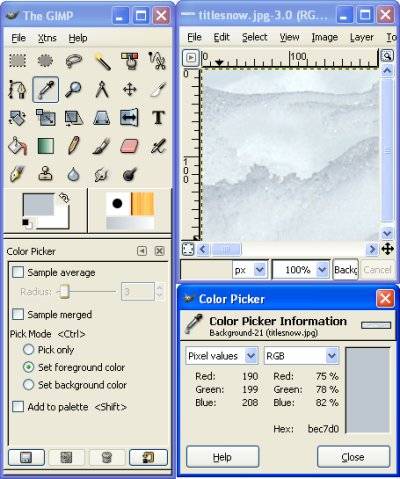Select the Move tool

click(x=130, y=89)
